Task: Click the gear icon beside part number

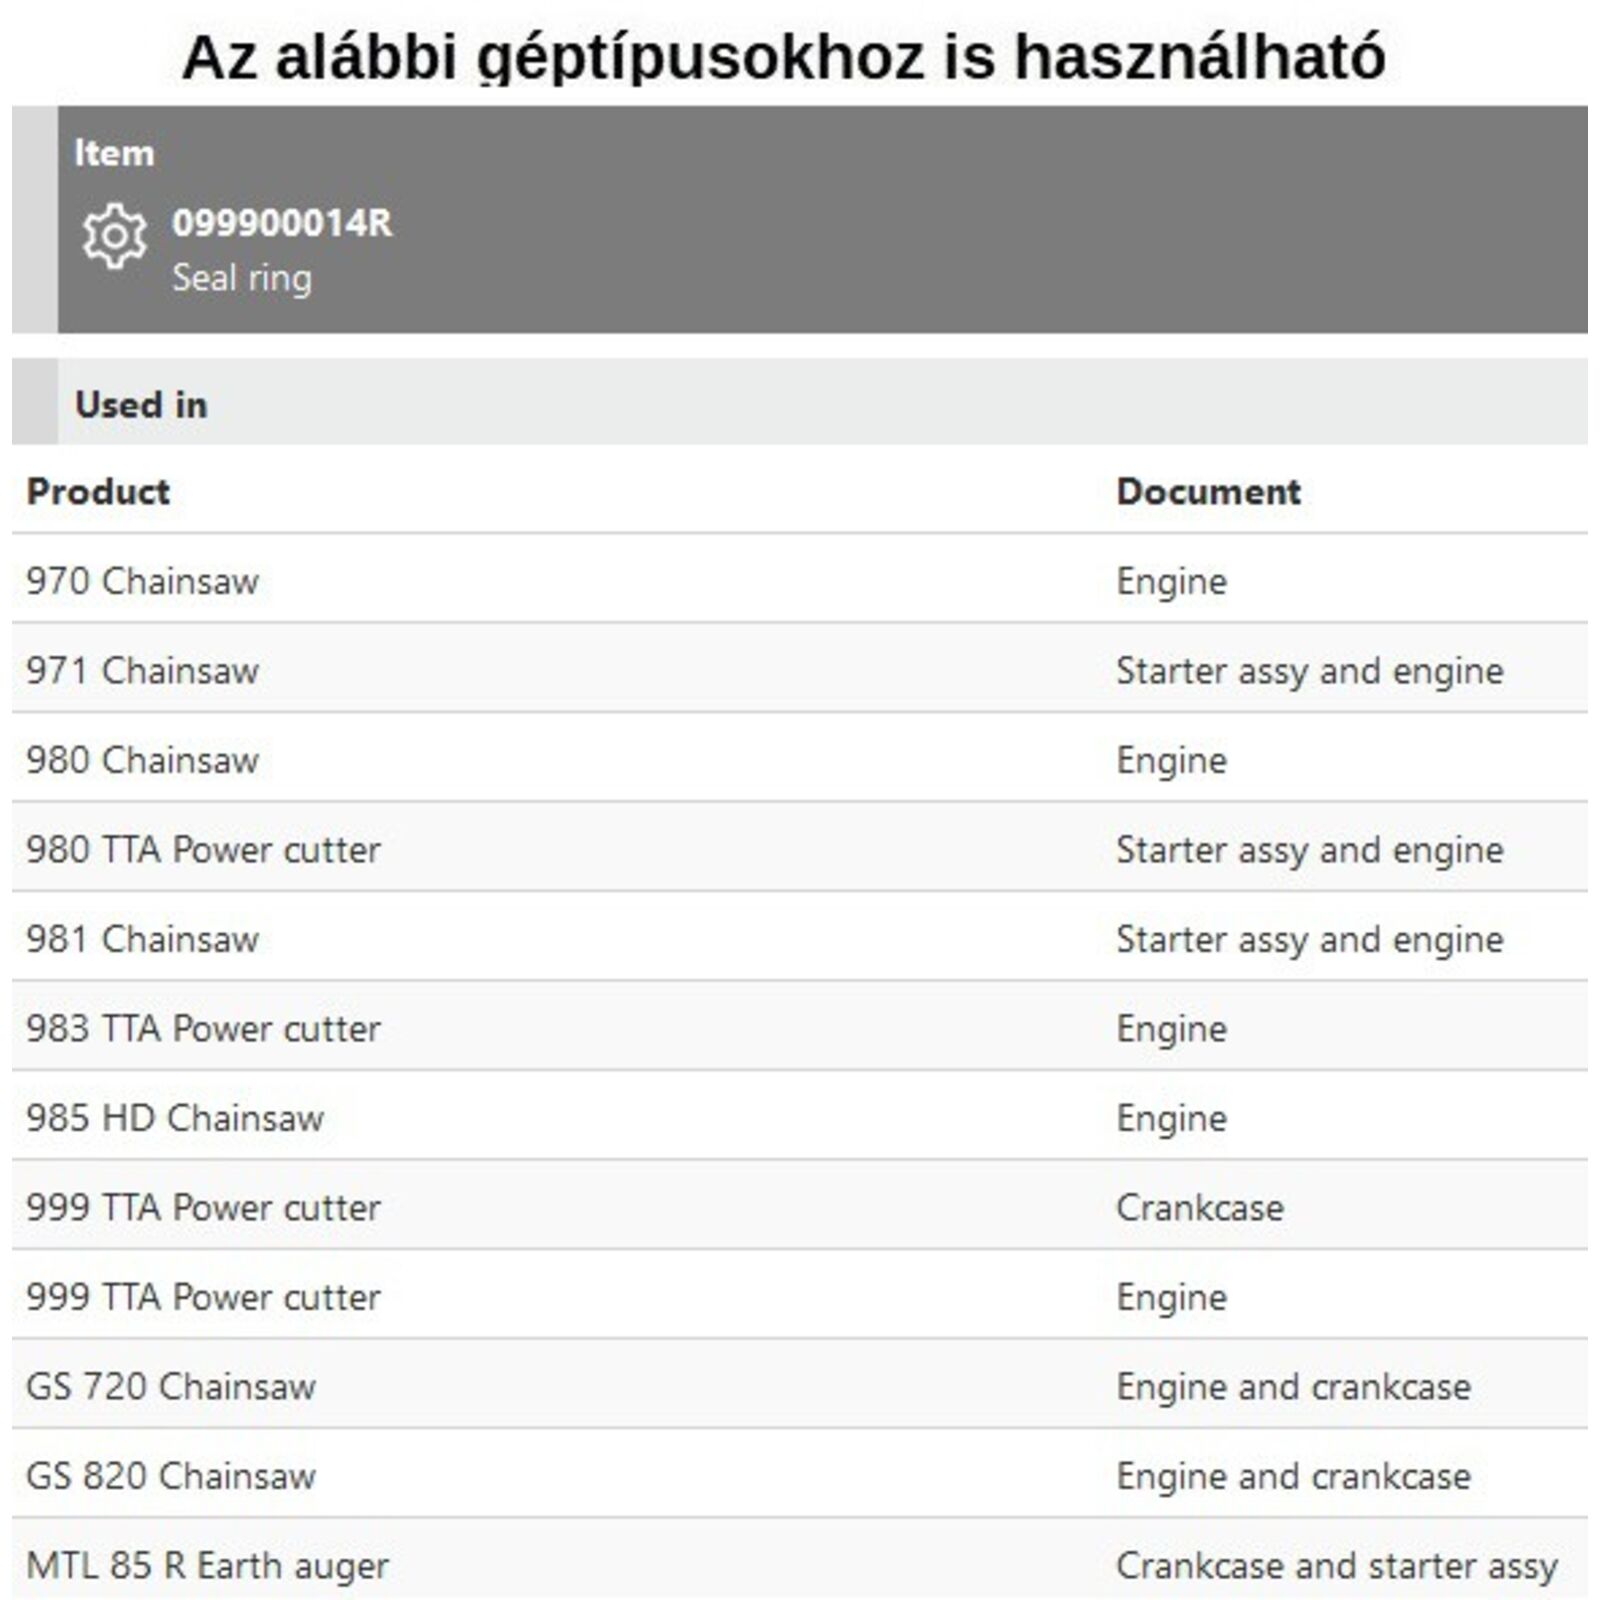Action: coord(114,236)
